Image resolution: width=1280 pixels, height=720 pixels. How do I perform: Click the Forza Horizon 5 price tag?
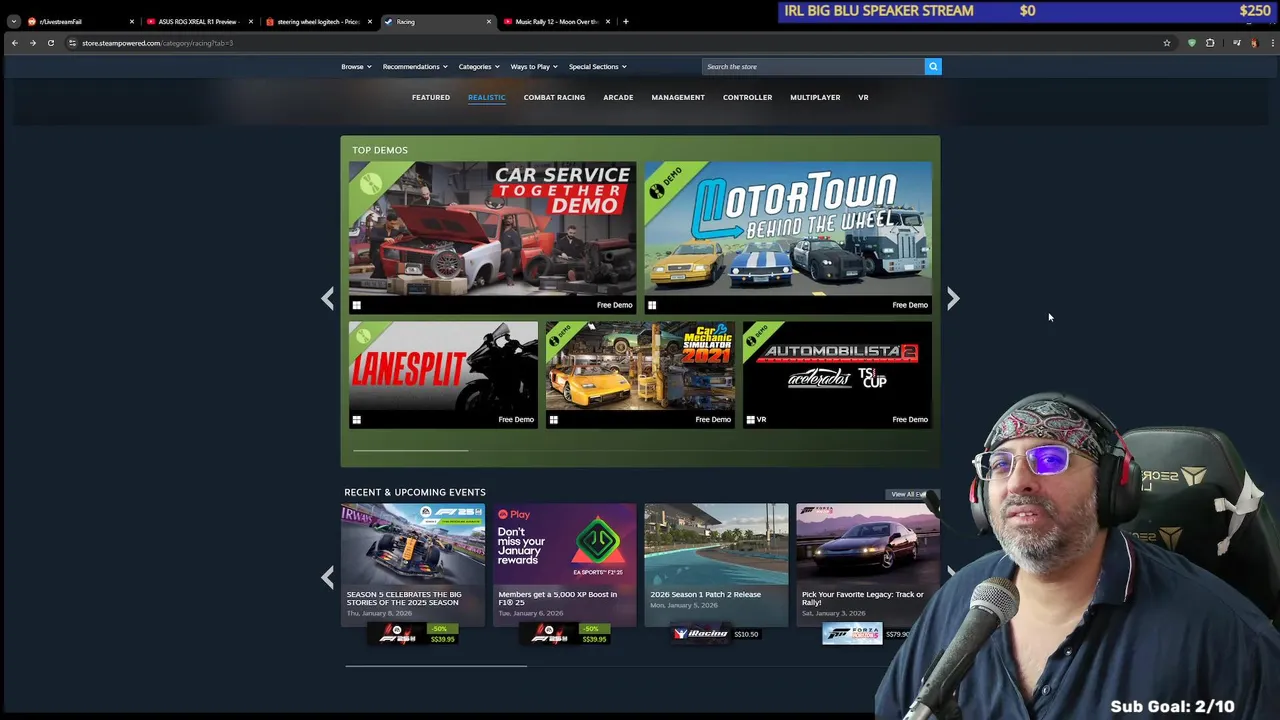866,634
